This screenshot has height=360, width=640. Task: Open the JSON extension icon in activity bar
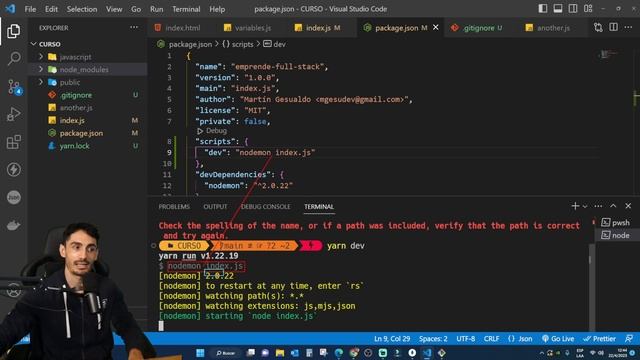pyautogui.click(x=13, y=197)
